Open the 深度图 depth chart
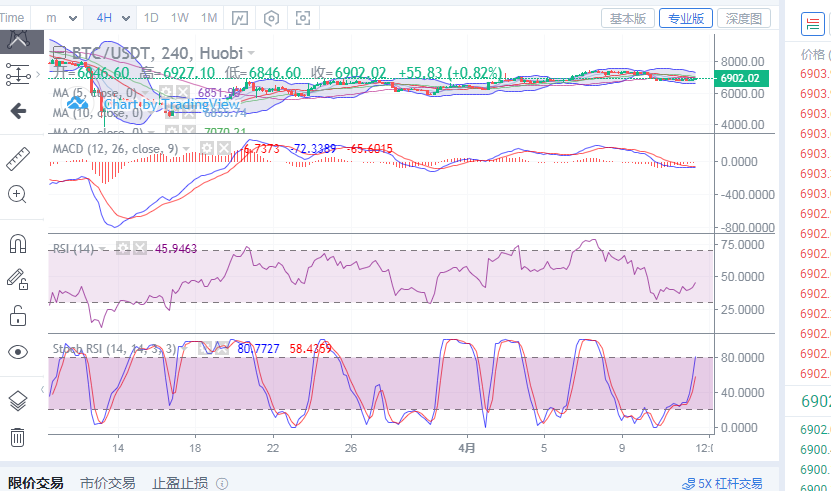The image size is (831, 491). click(x=744, y=19)
